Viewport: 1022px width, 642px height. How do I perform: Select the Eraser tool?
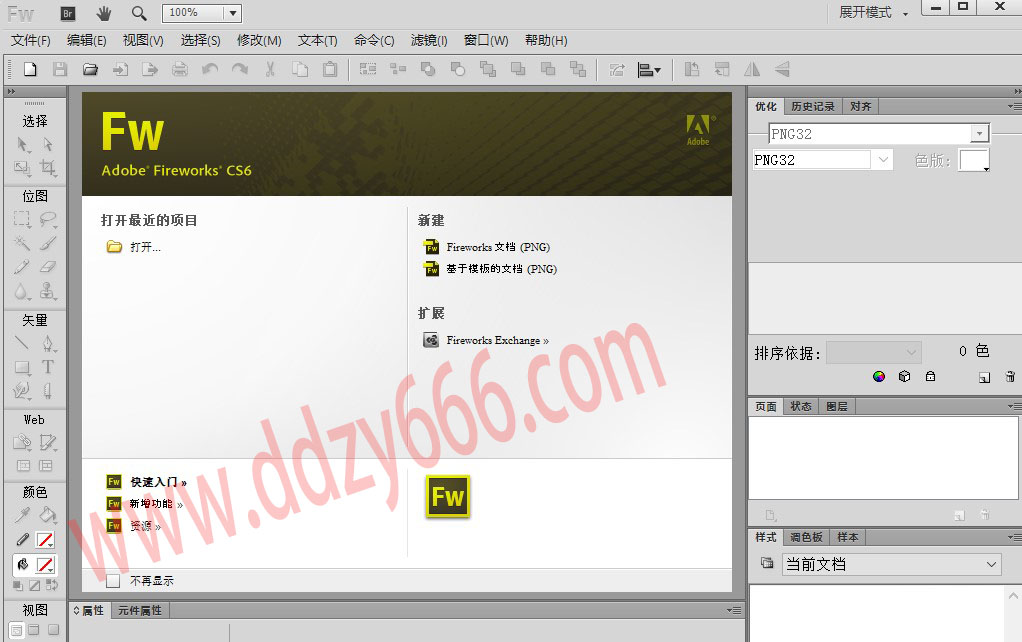pos(48,267)
